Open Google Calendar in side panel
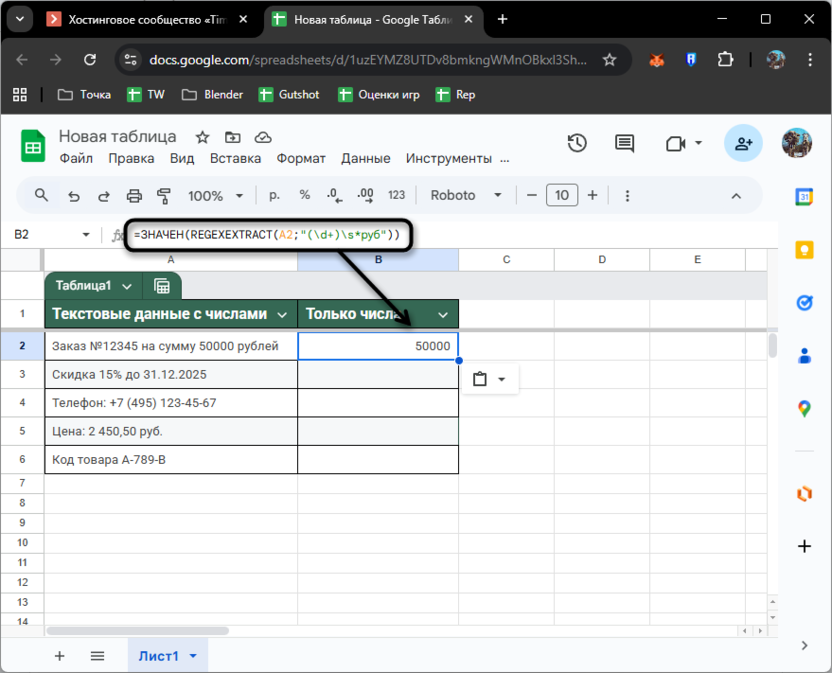This screenshot has height=673, width=832. pos(804,197)
